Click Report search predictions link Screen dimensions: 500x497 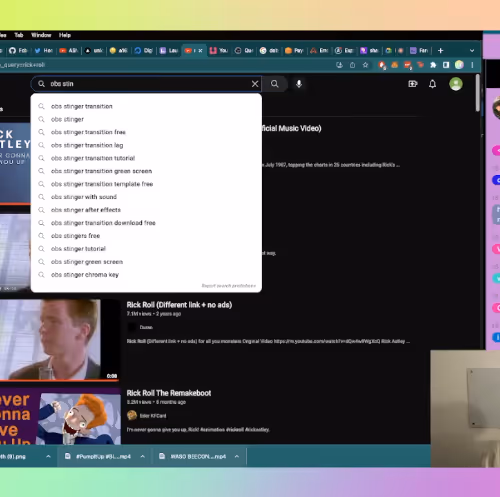pos(228,286)
